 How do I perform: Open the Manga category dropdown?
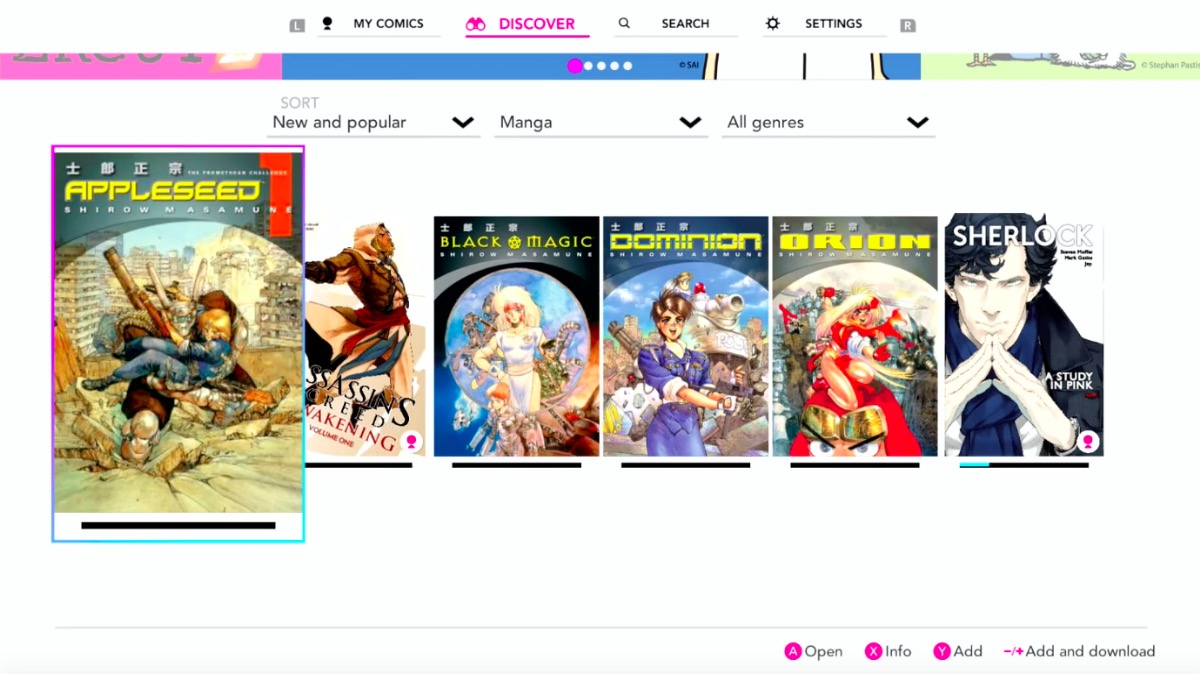tap(601, 122)
